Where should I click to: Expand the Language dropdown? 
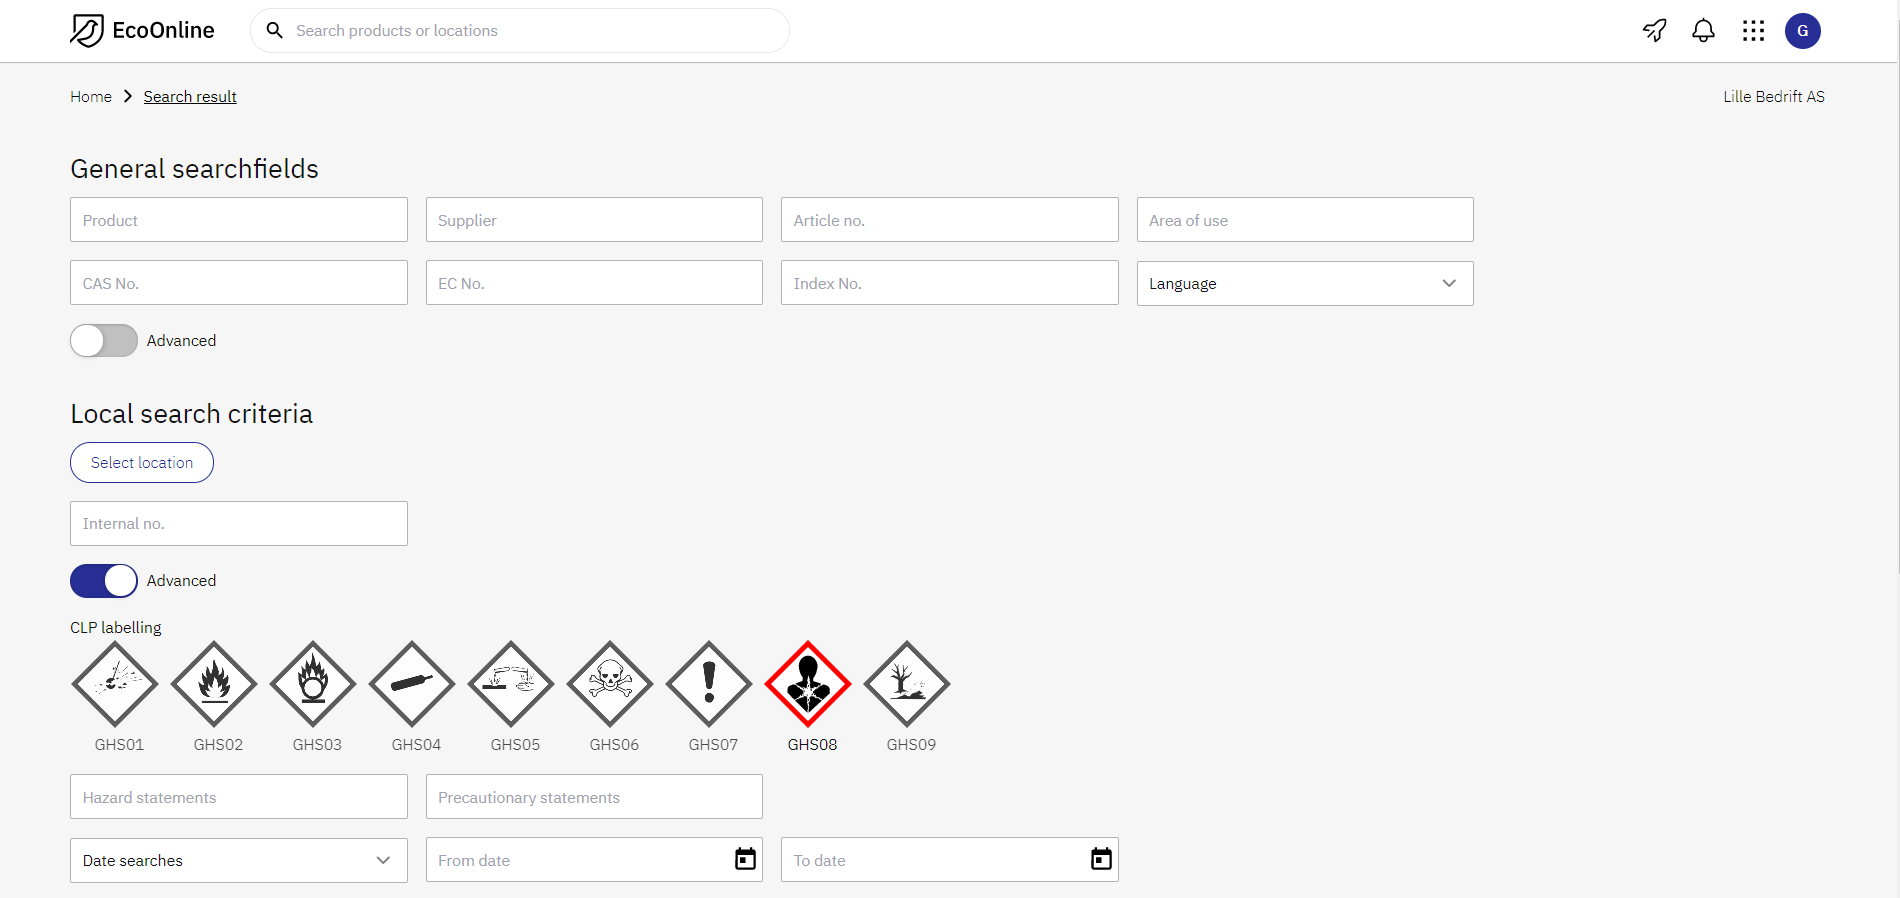click(x=1304, y=284)
